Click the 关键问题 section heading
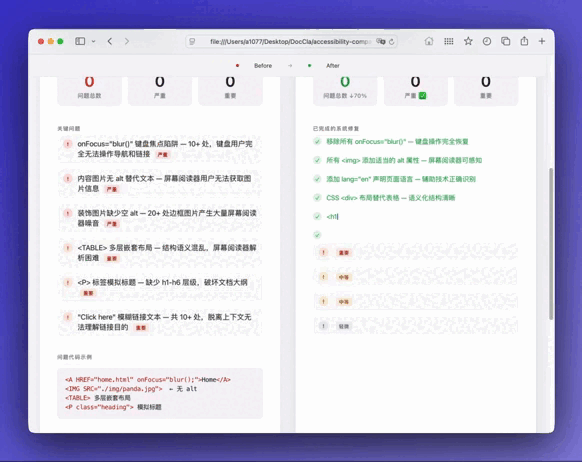582x462 pixels. (x=69, y=128)
